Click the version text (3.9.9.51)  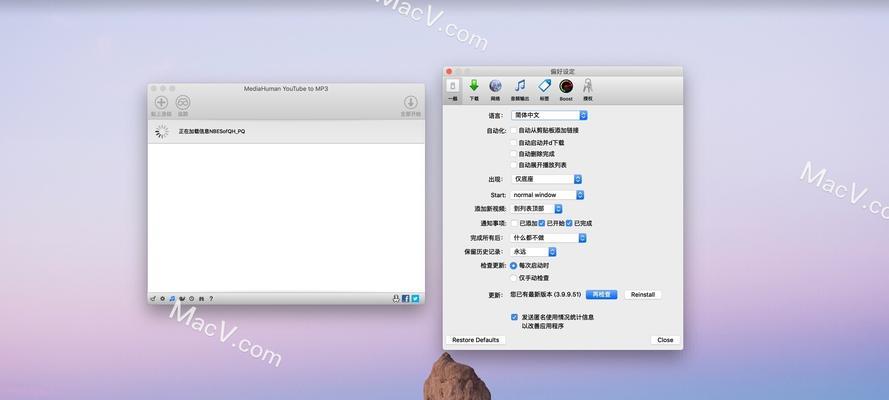(567, 295)
